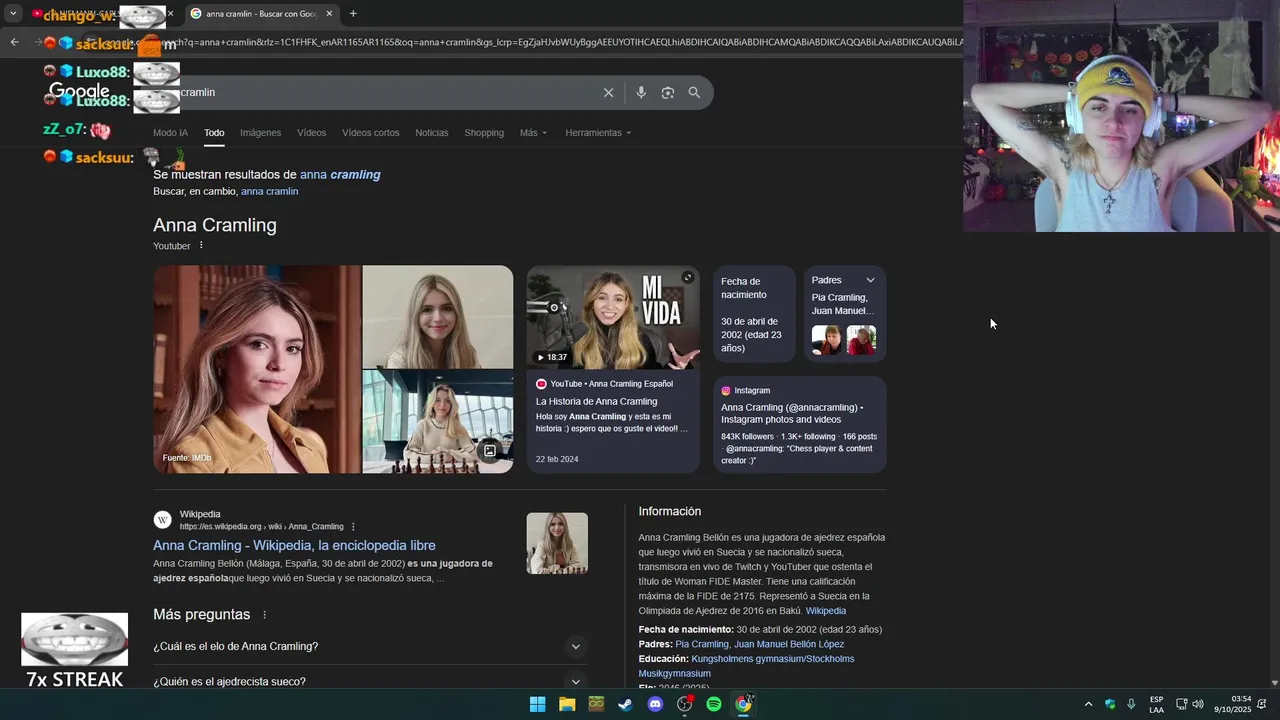Image resolution: width=1280 pixels, height=720 pixels.
Task: Go back to the previous page
Action: 14,42
